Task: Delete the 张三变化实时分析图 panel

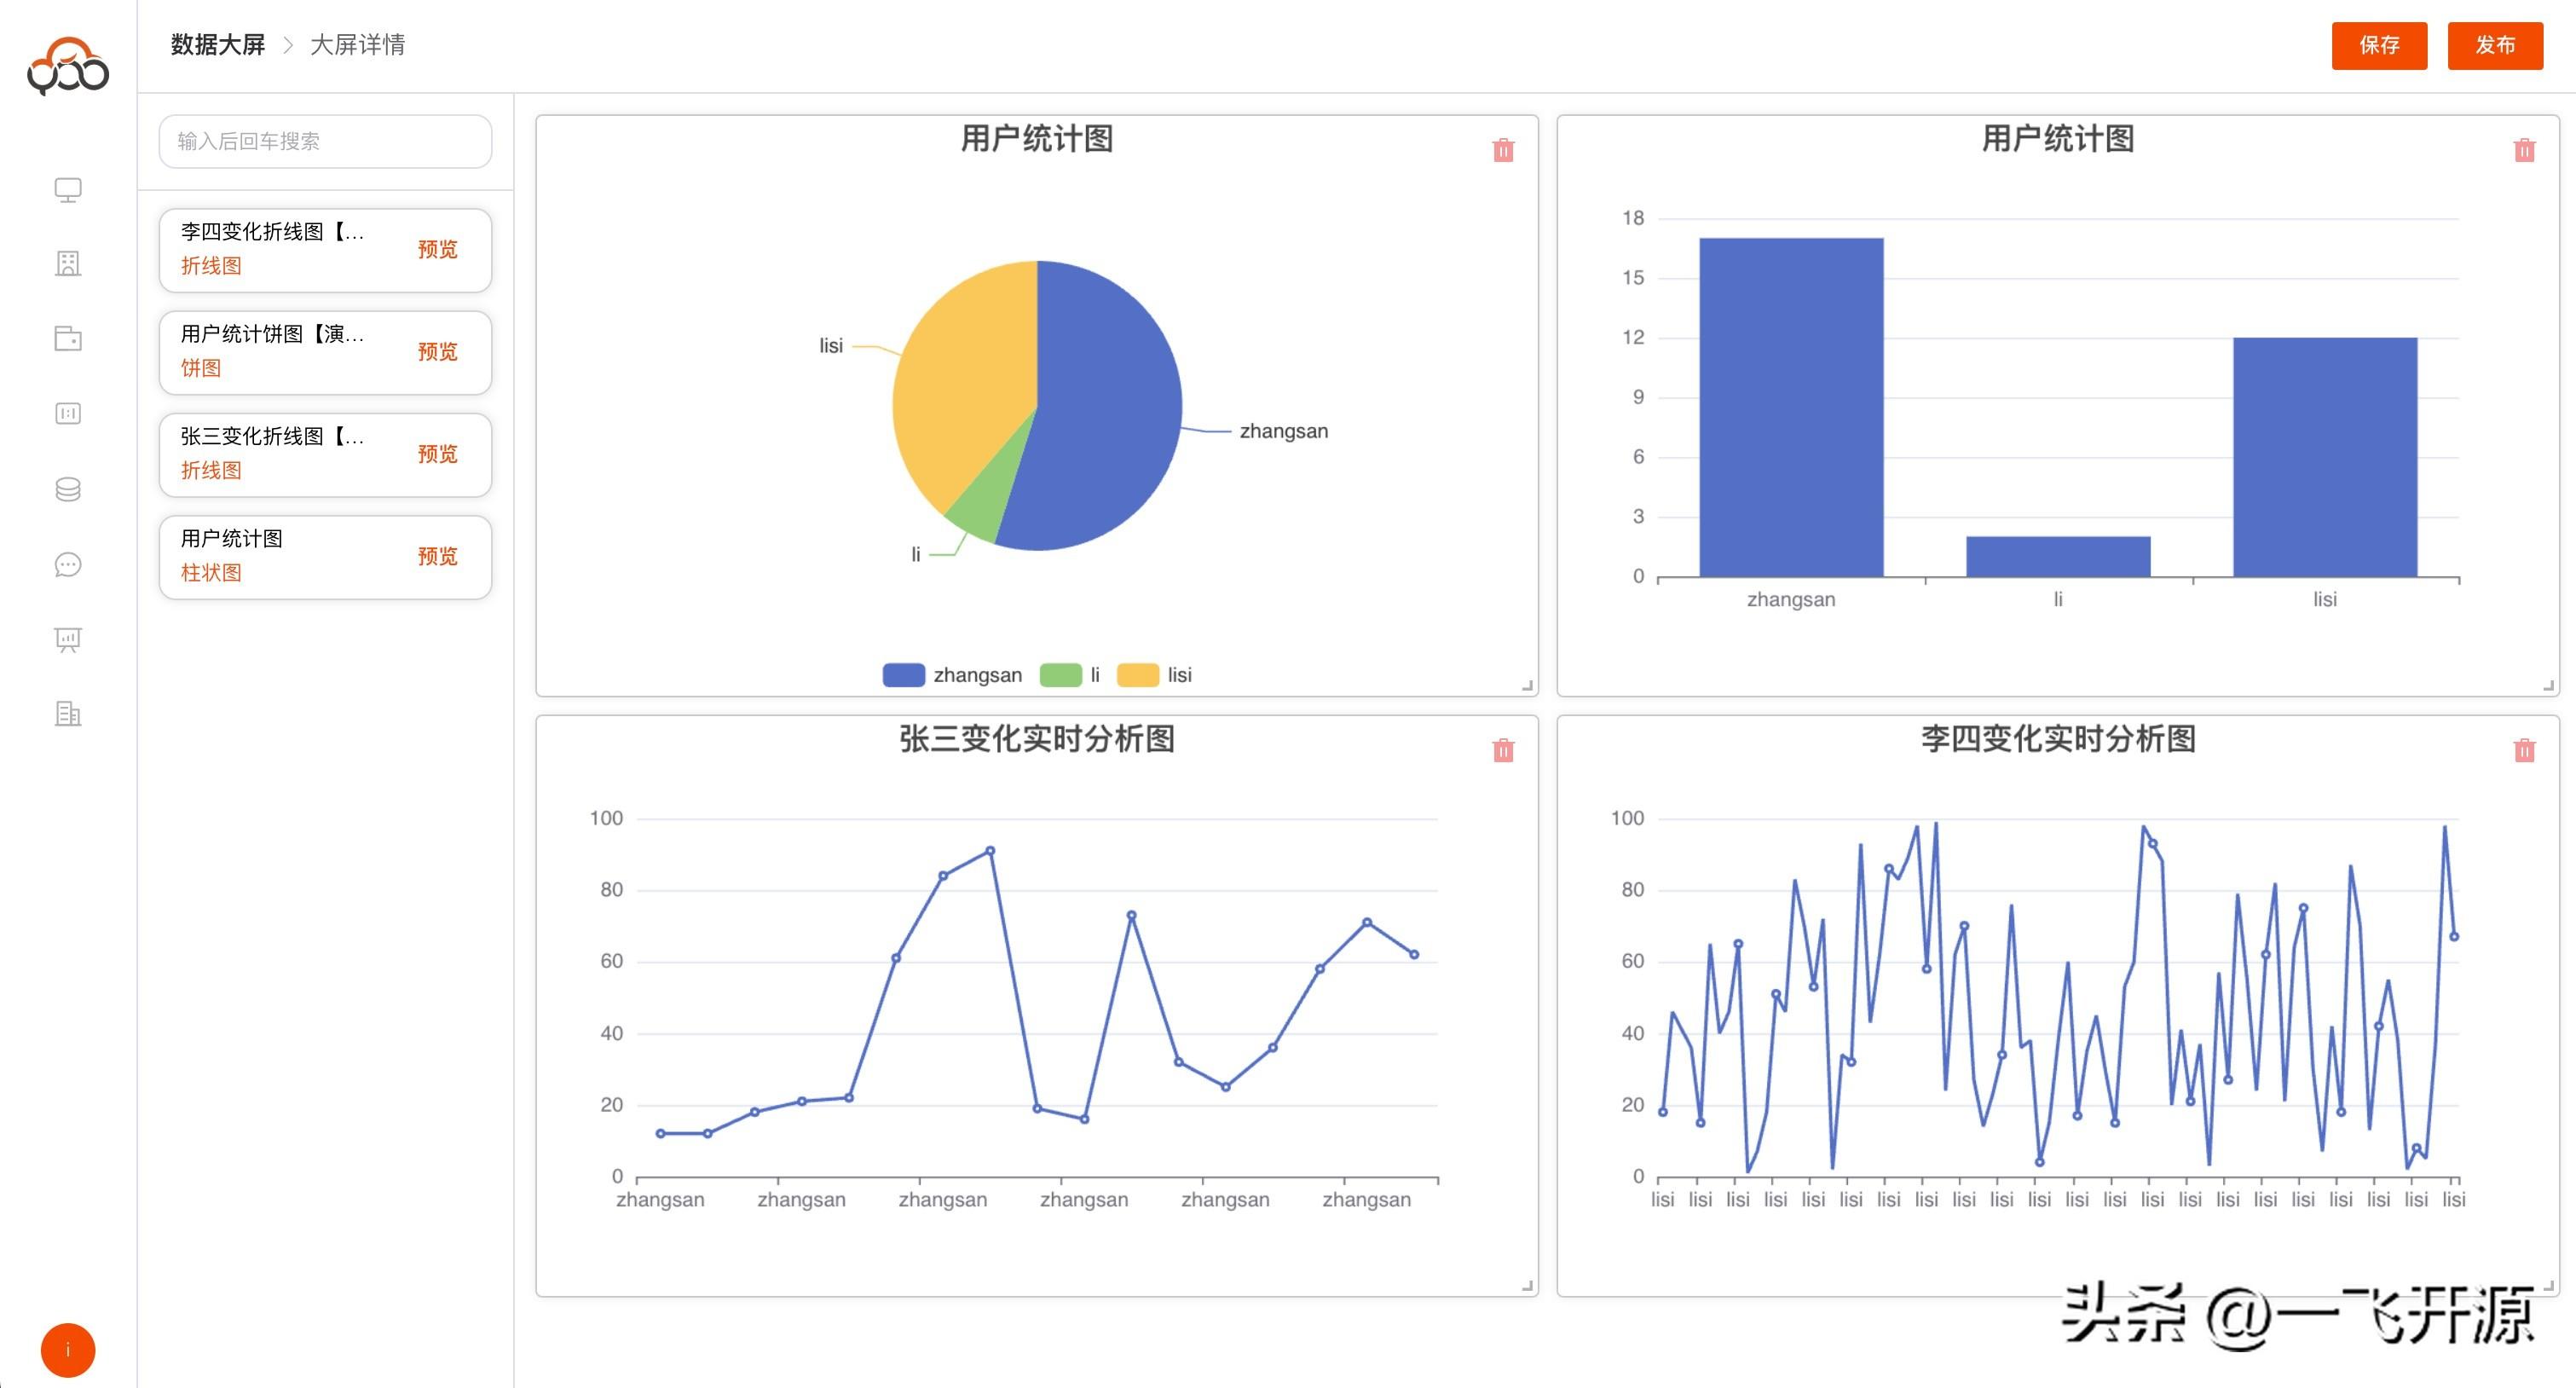Action: click(1503, 751)
